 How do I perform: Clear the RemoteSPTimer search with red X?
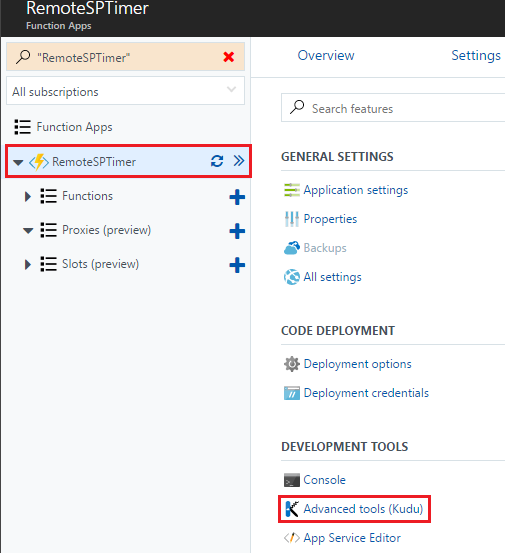pos(229,57)
